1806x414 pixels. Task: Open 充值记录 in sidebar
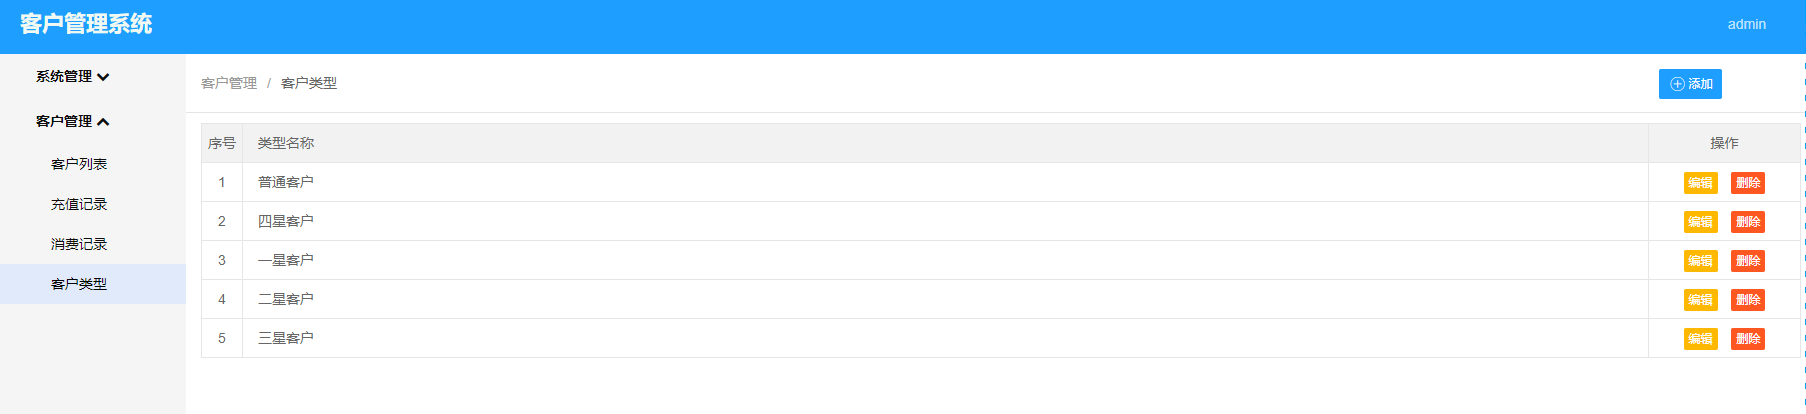(x=79, y=204)
